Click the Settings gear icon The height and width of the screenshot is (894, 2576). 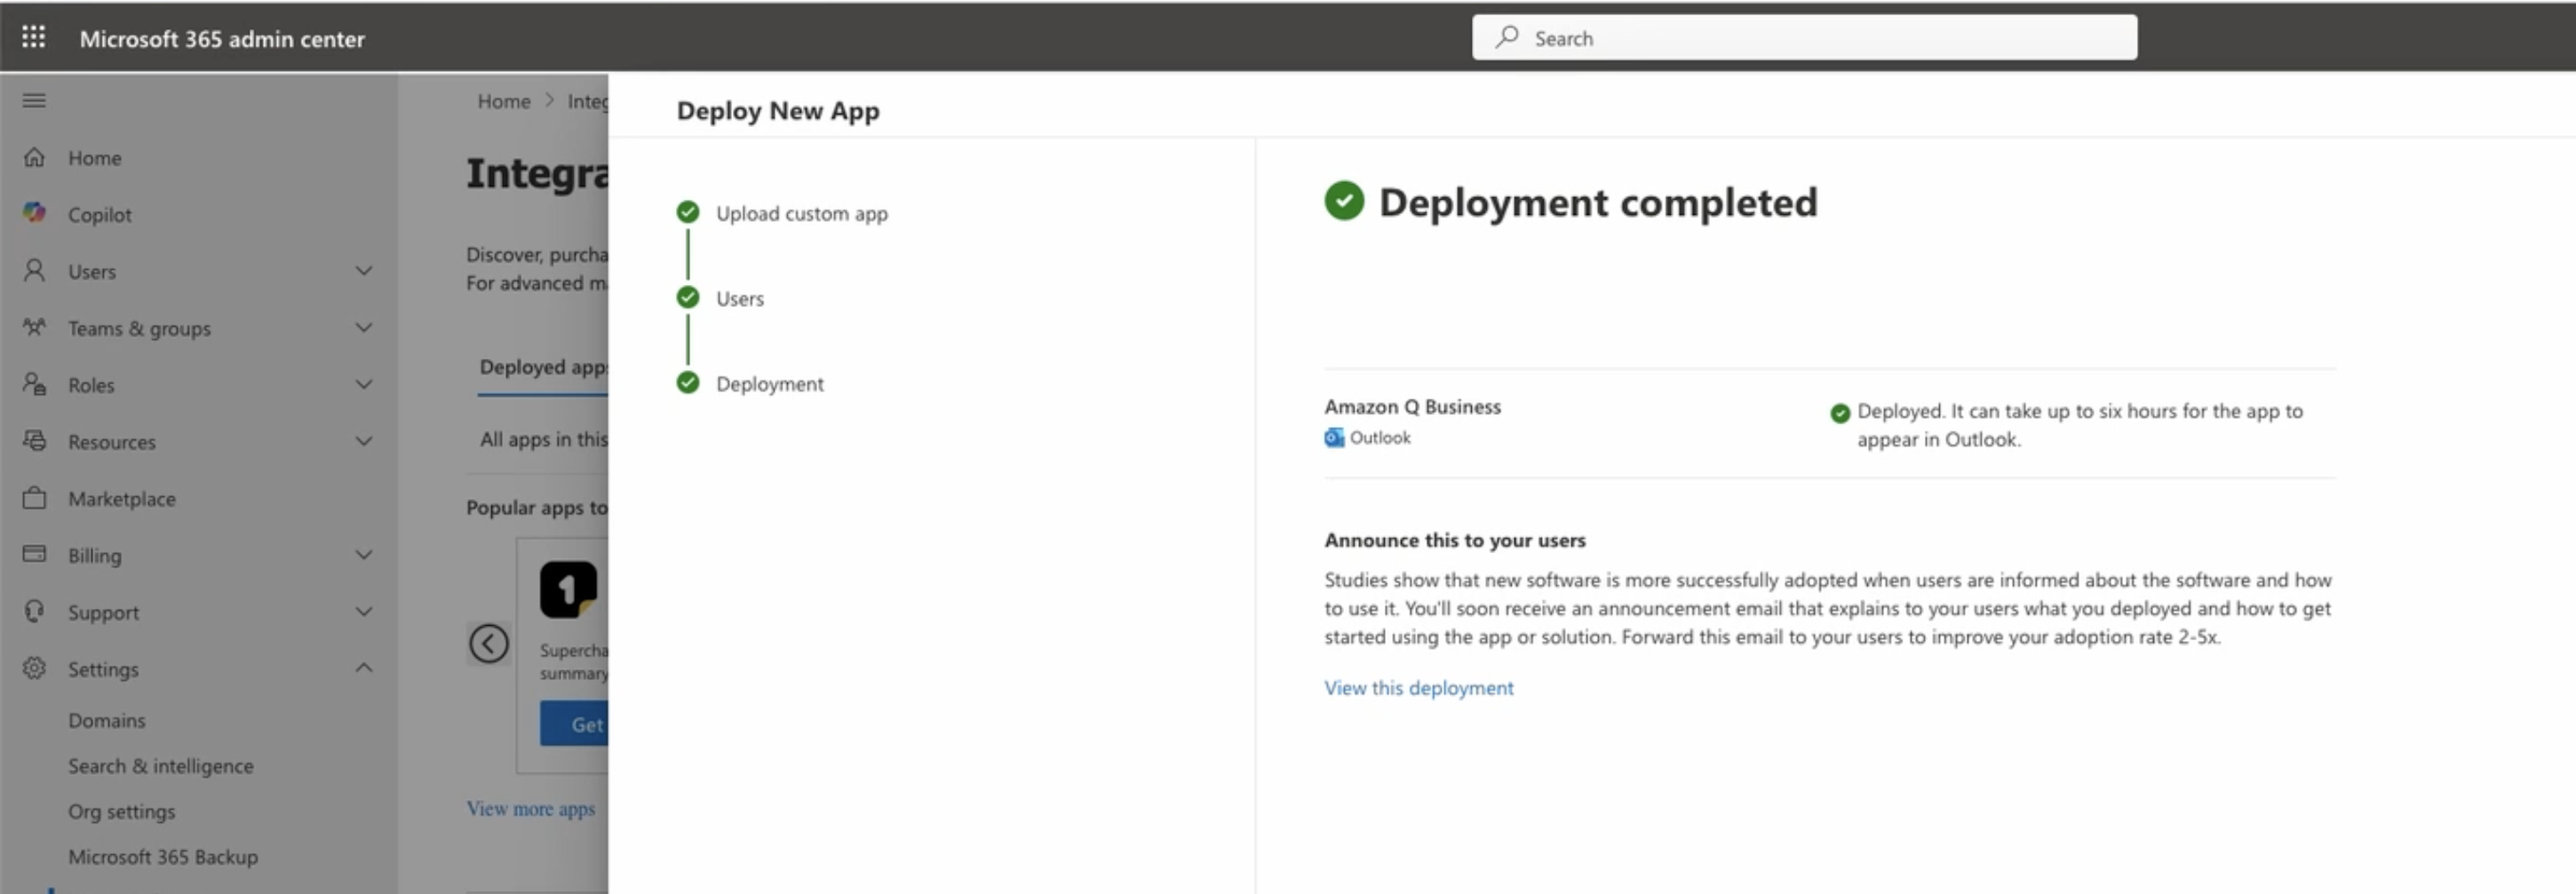click(34, 668)
